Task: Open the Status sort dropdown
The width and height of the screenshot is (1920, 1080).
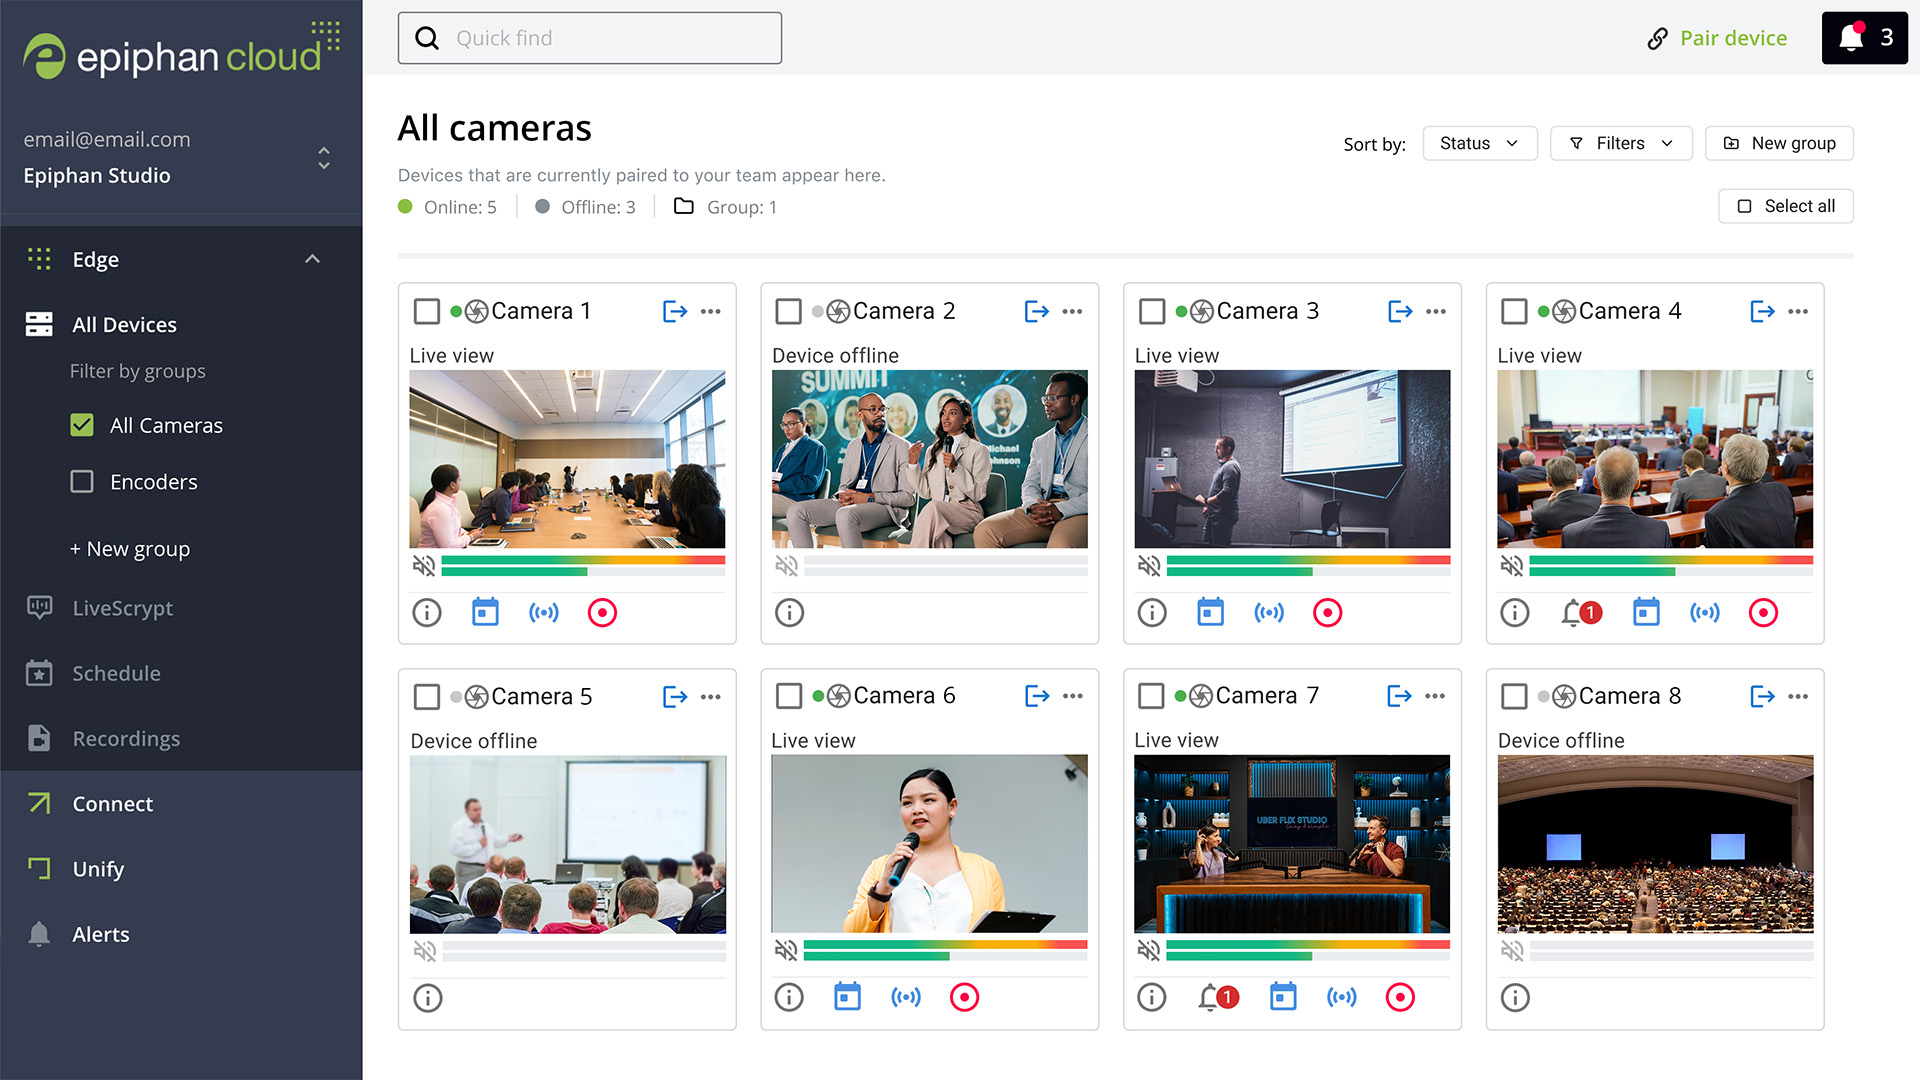Action: pos(1479,143)
